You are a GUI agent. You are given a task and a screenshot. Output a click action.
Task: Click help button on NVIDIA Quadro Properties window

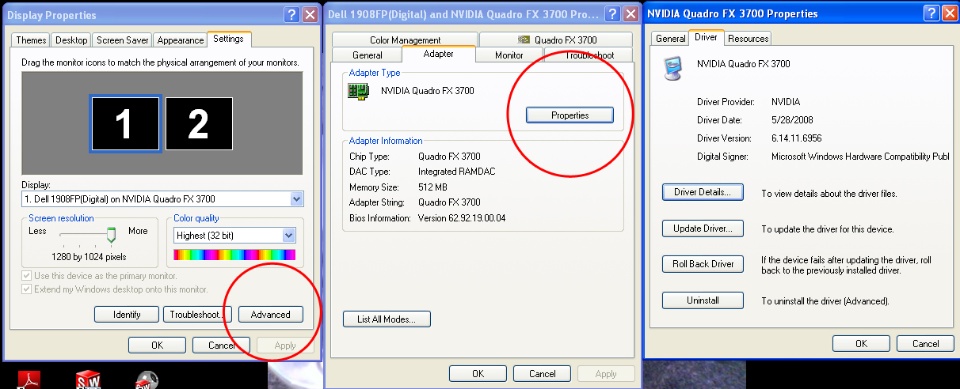coord(931,13)
